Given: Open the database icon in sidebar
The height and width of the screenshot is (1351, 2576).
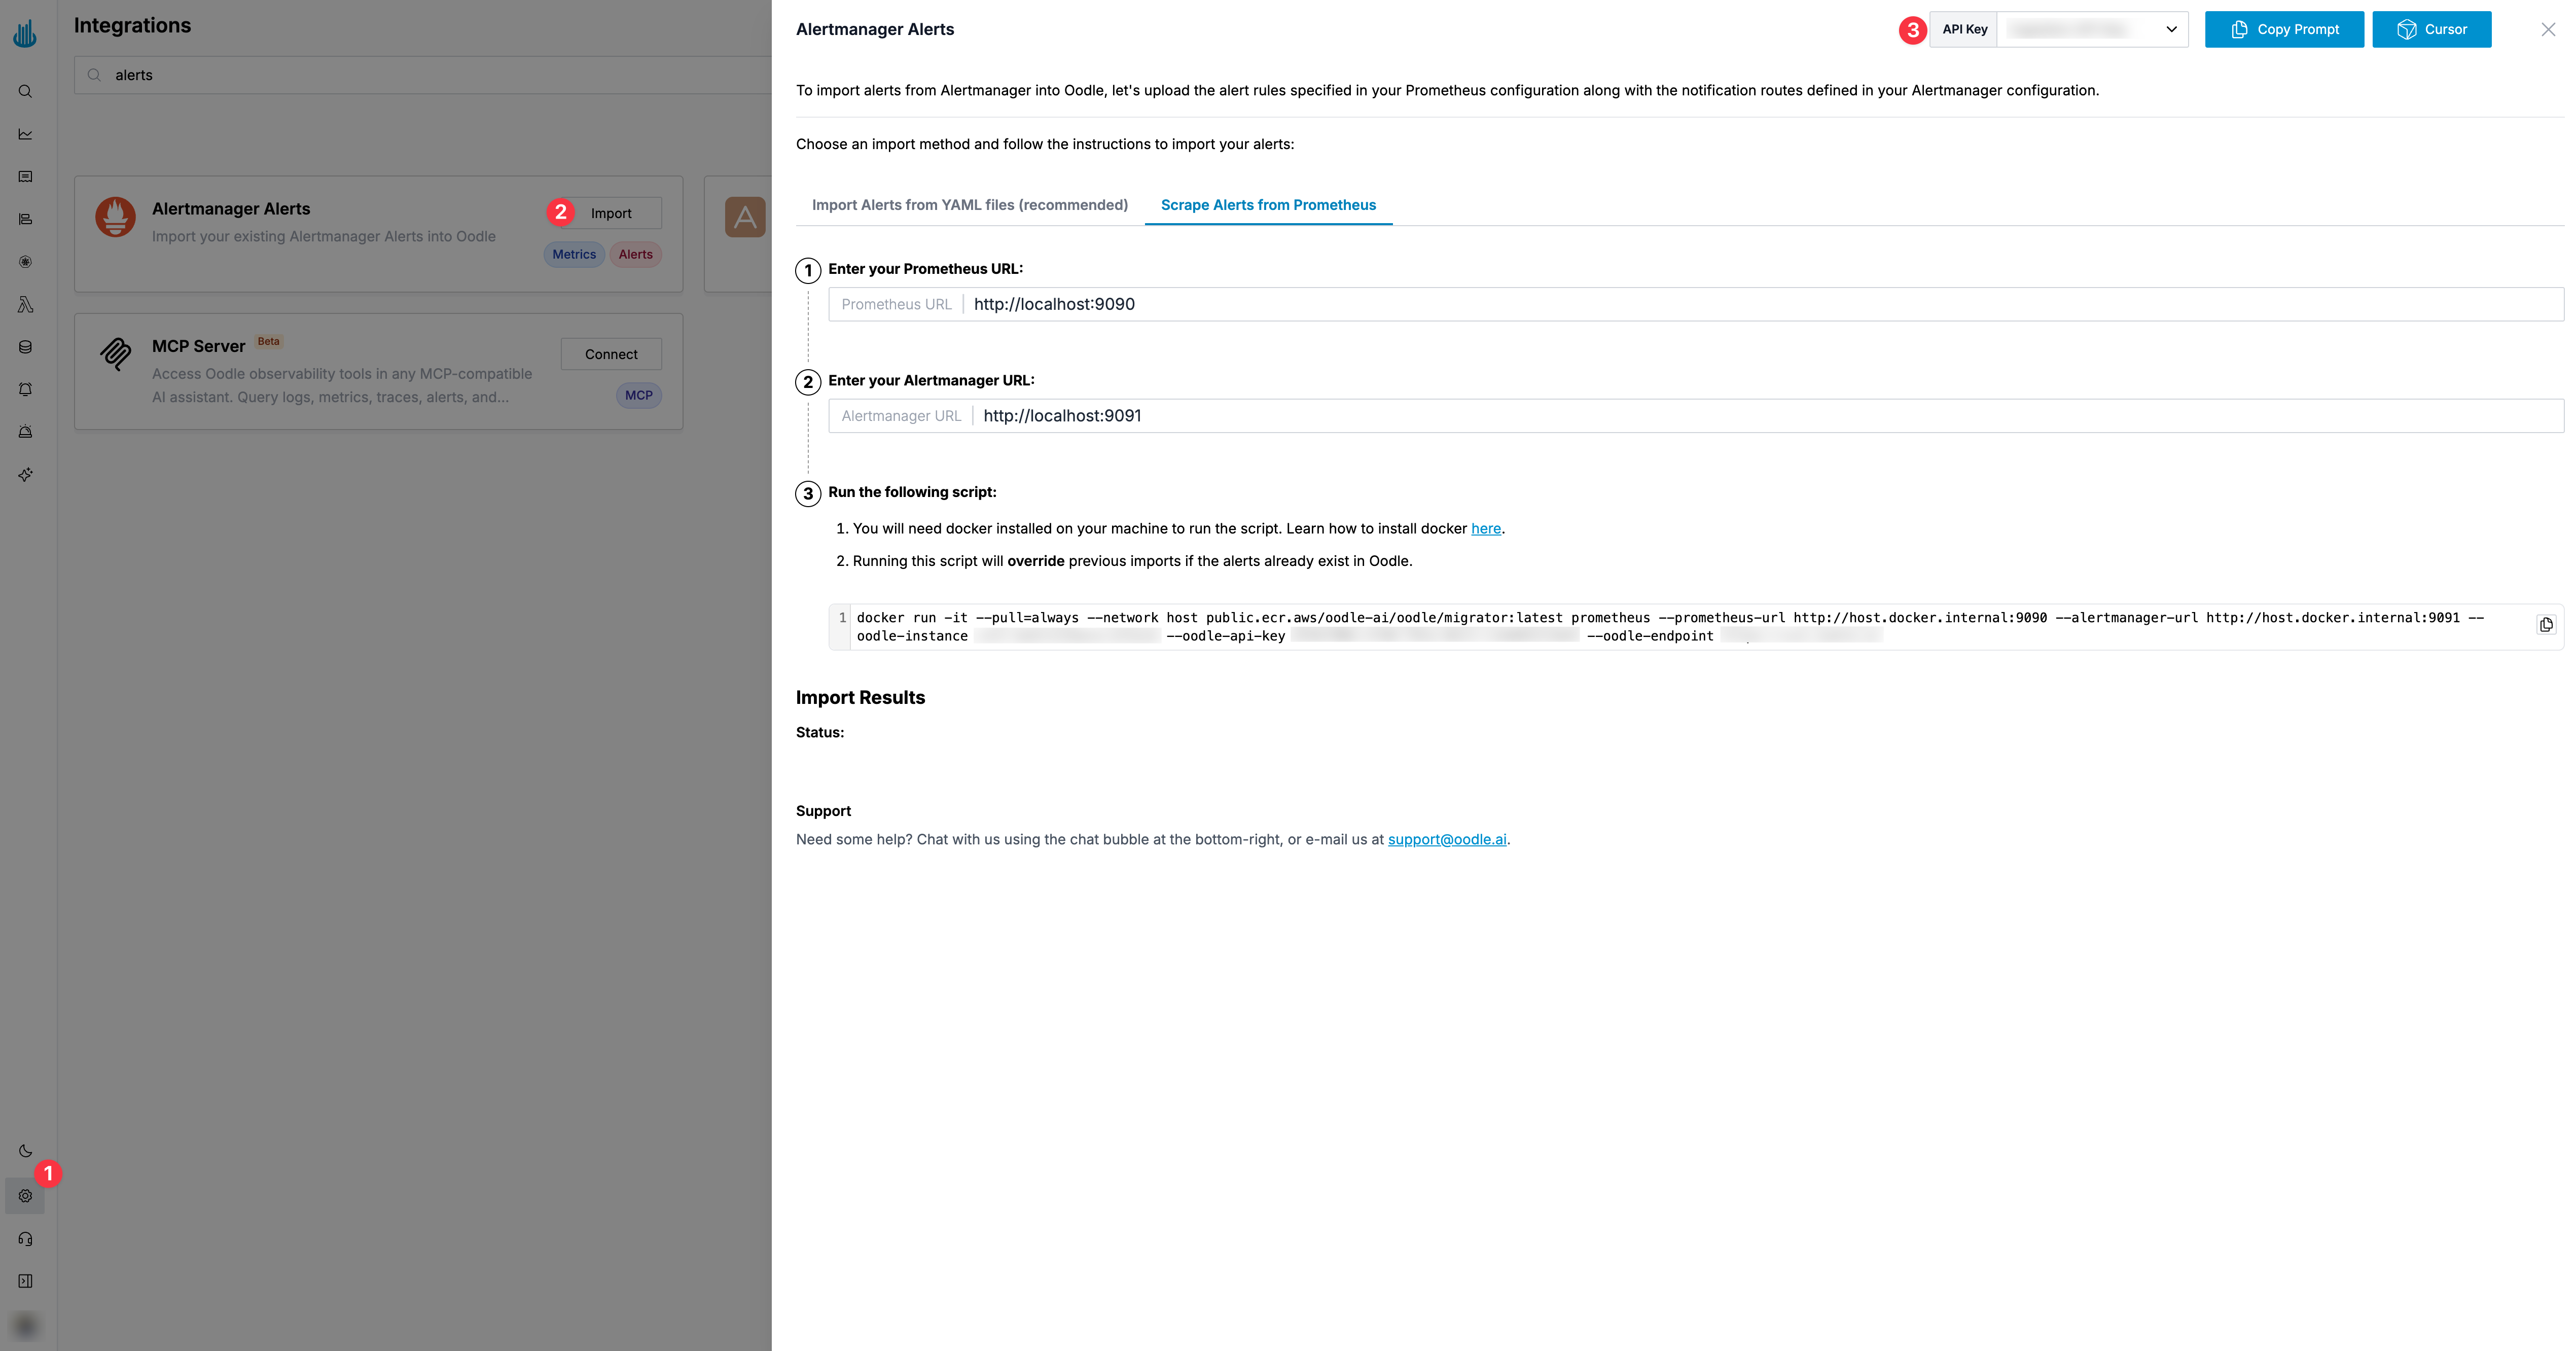Looking at the screenshot, I should tap(25, 346).
